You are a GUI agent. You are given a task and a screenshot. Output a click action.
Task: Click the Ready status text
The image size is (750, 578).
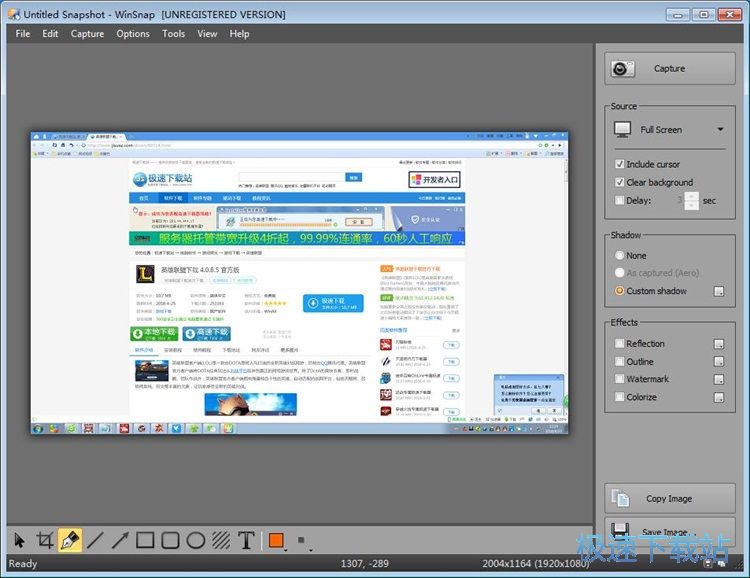(22, 564)
